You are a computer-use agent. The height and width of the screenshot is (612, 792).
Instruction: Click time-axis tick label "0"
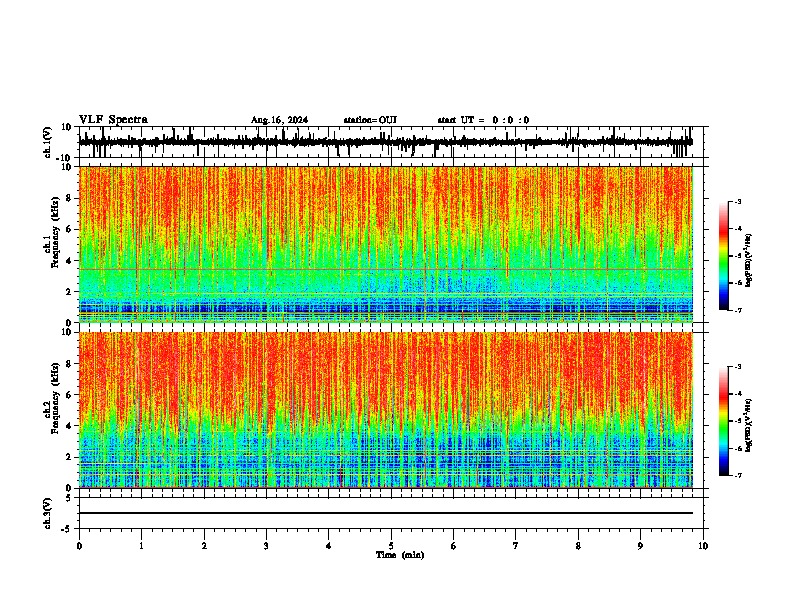point(79,546)
